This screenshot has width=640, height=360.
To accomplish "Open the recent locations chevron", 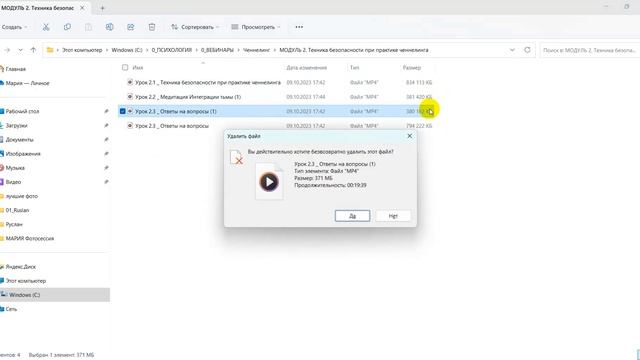I will coord(20,50).
